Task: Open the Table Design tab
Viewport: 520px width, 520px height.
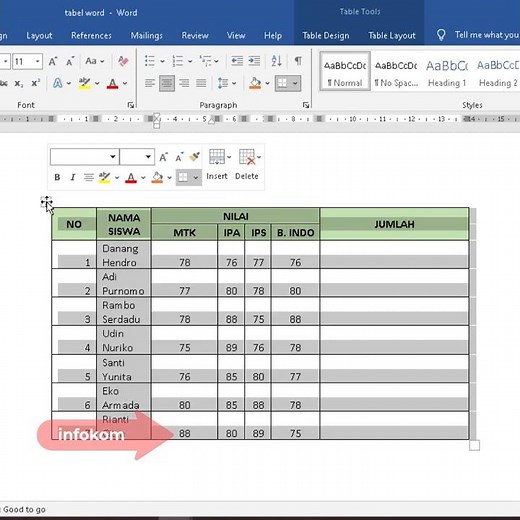Action: click(326, 35)
